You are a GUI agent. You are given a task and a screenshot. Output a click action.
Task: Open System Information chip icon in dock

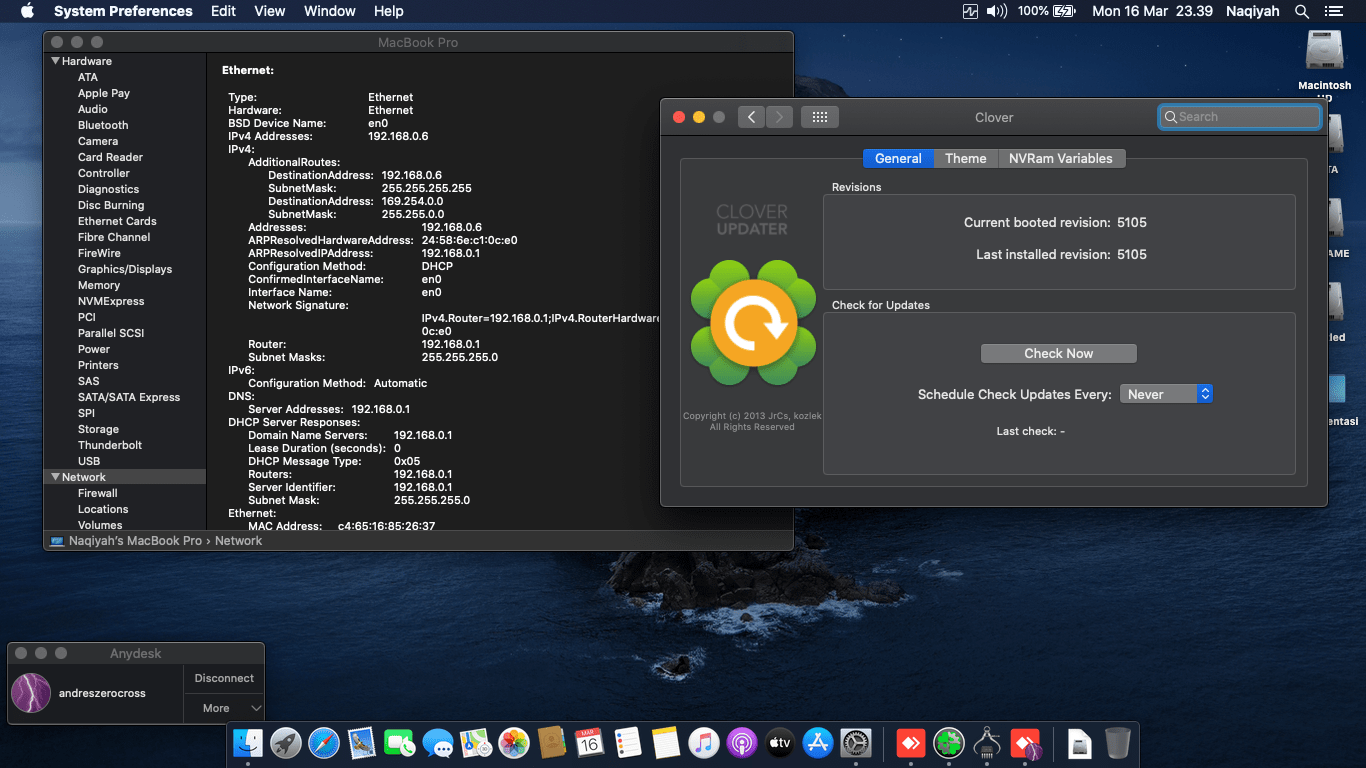[987, 743]
